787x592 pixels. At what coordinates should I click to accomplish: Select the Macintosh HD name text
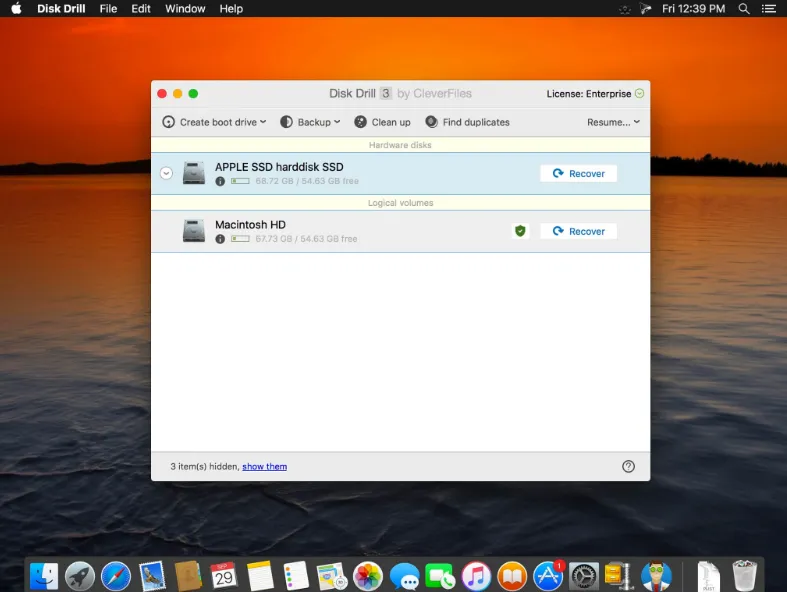pyautogui.click(x=250, y=225)
